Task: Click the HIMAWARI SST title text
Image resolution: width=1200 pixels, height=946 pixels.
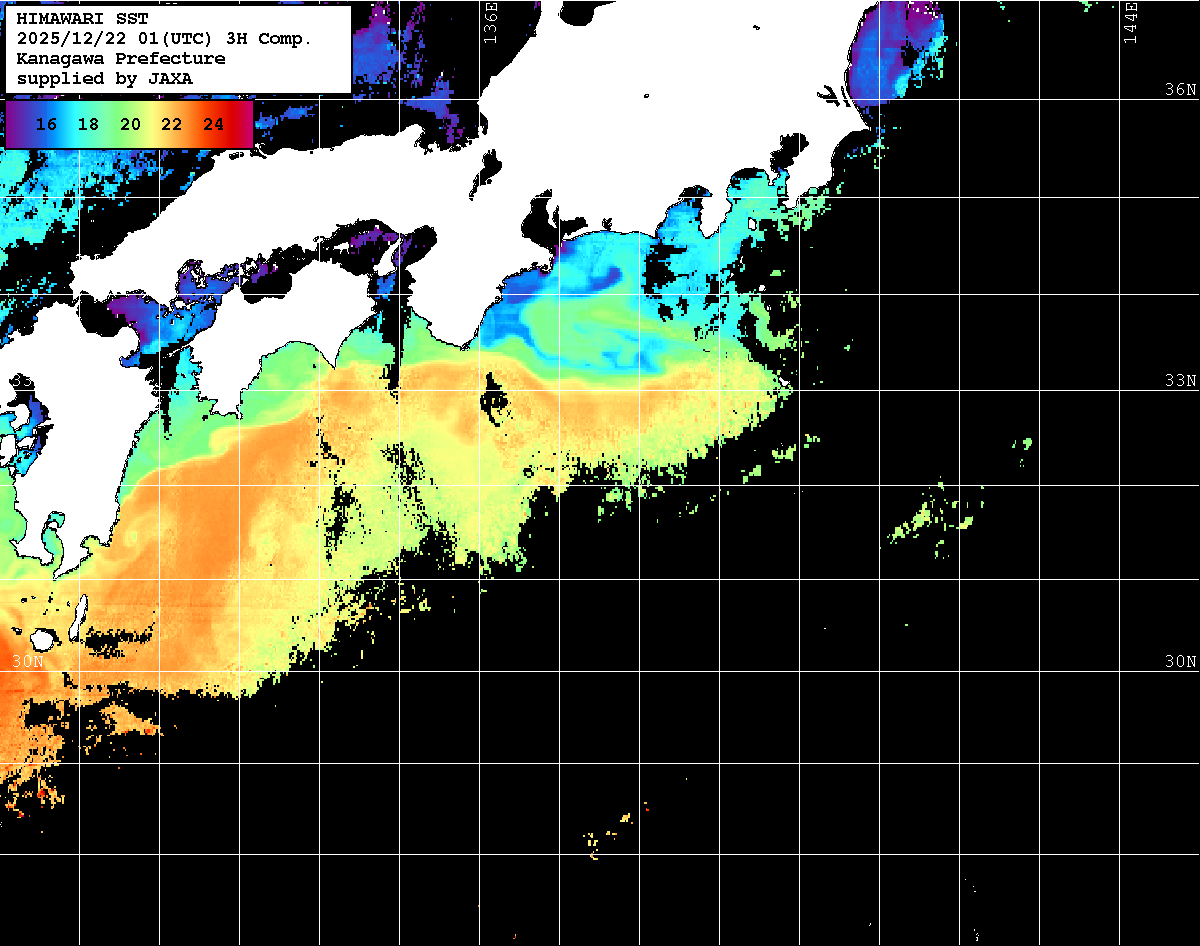Action: [x=82, y=19]
